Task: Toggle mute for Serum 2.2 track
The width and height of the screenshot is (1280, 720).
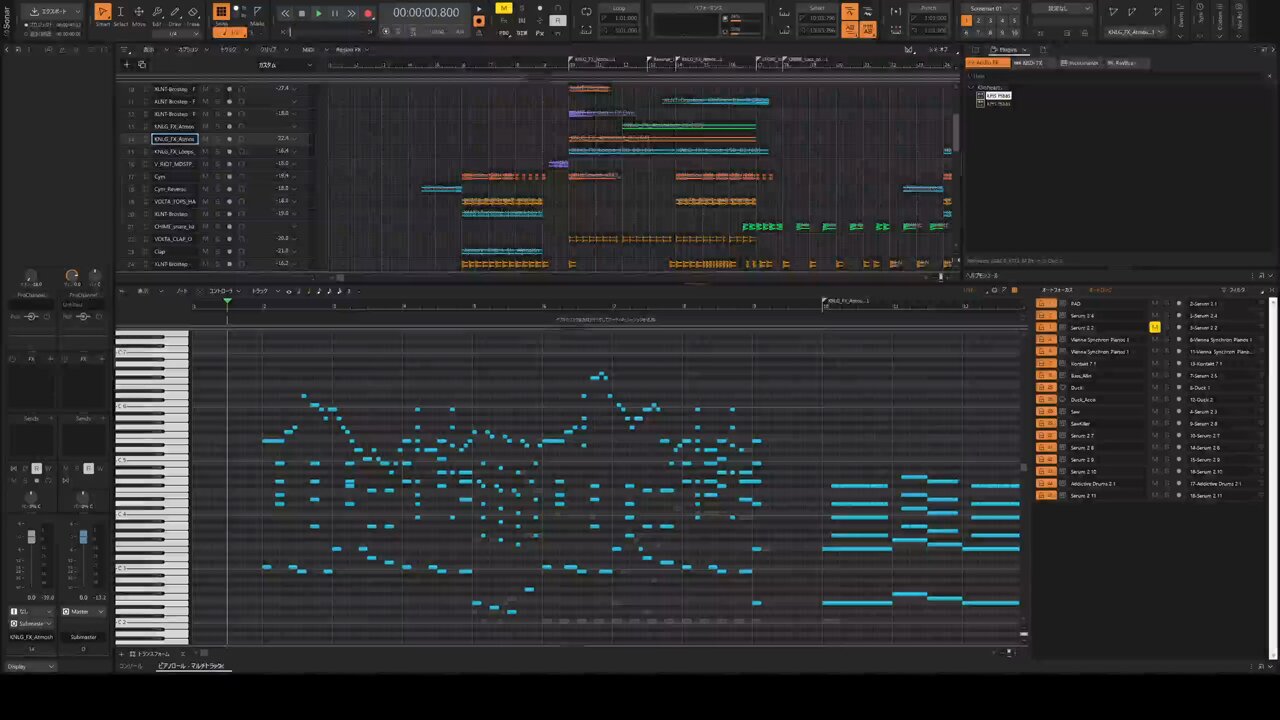Action: (x=1155, y=328)
